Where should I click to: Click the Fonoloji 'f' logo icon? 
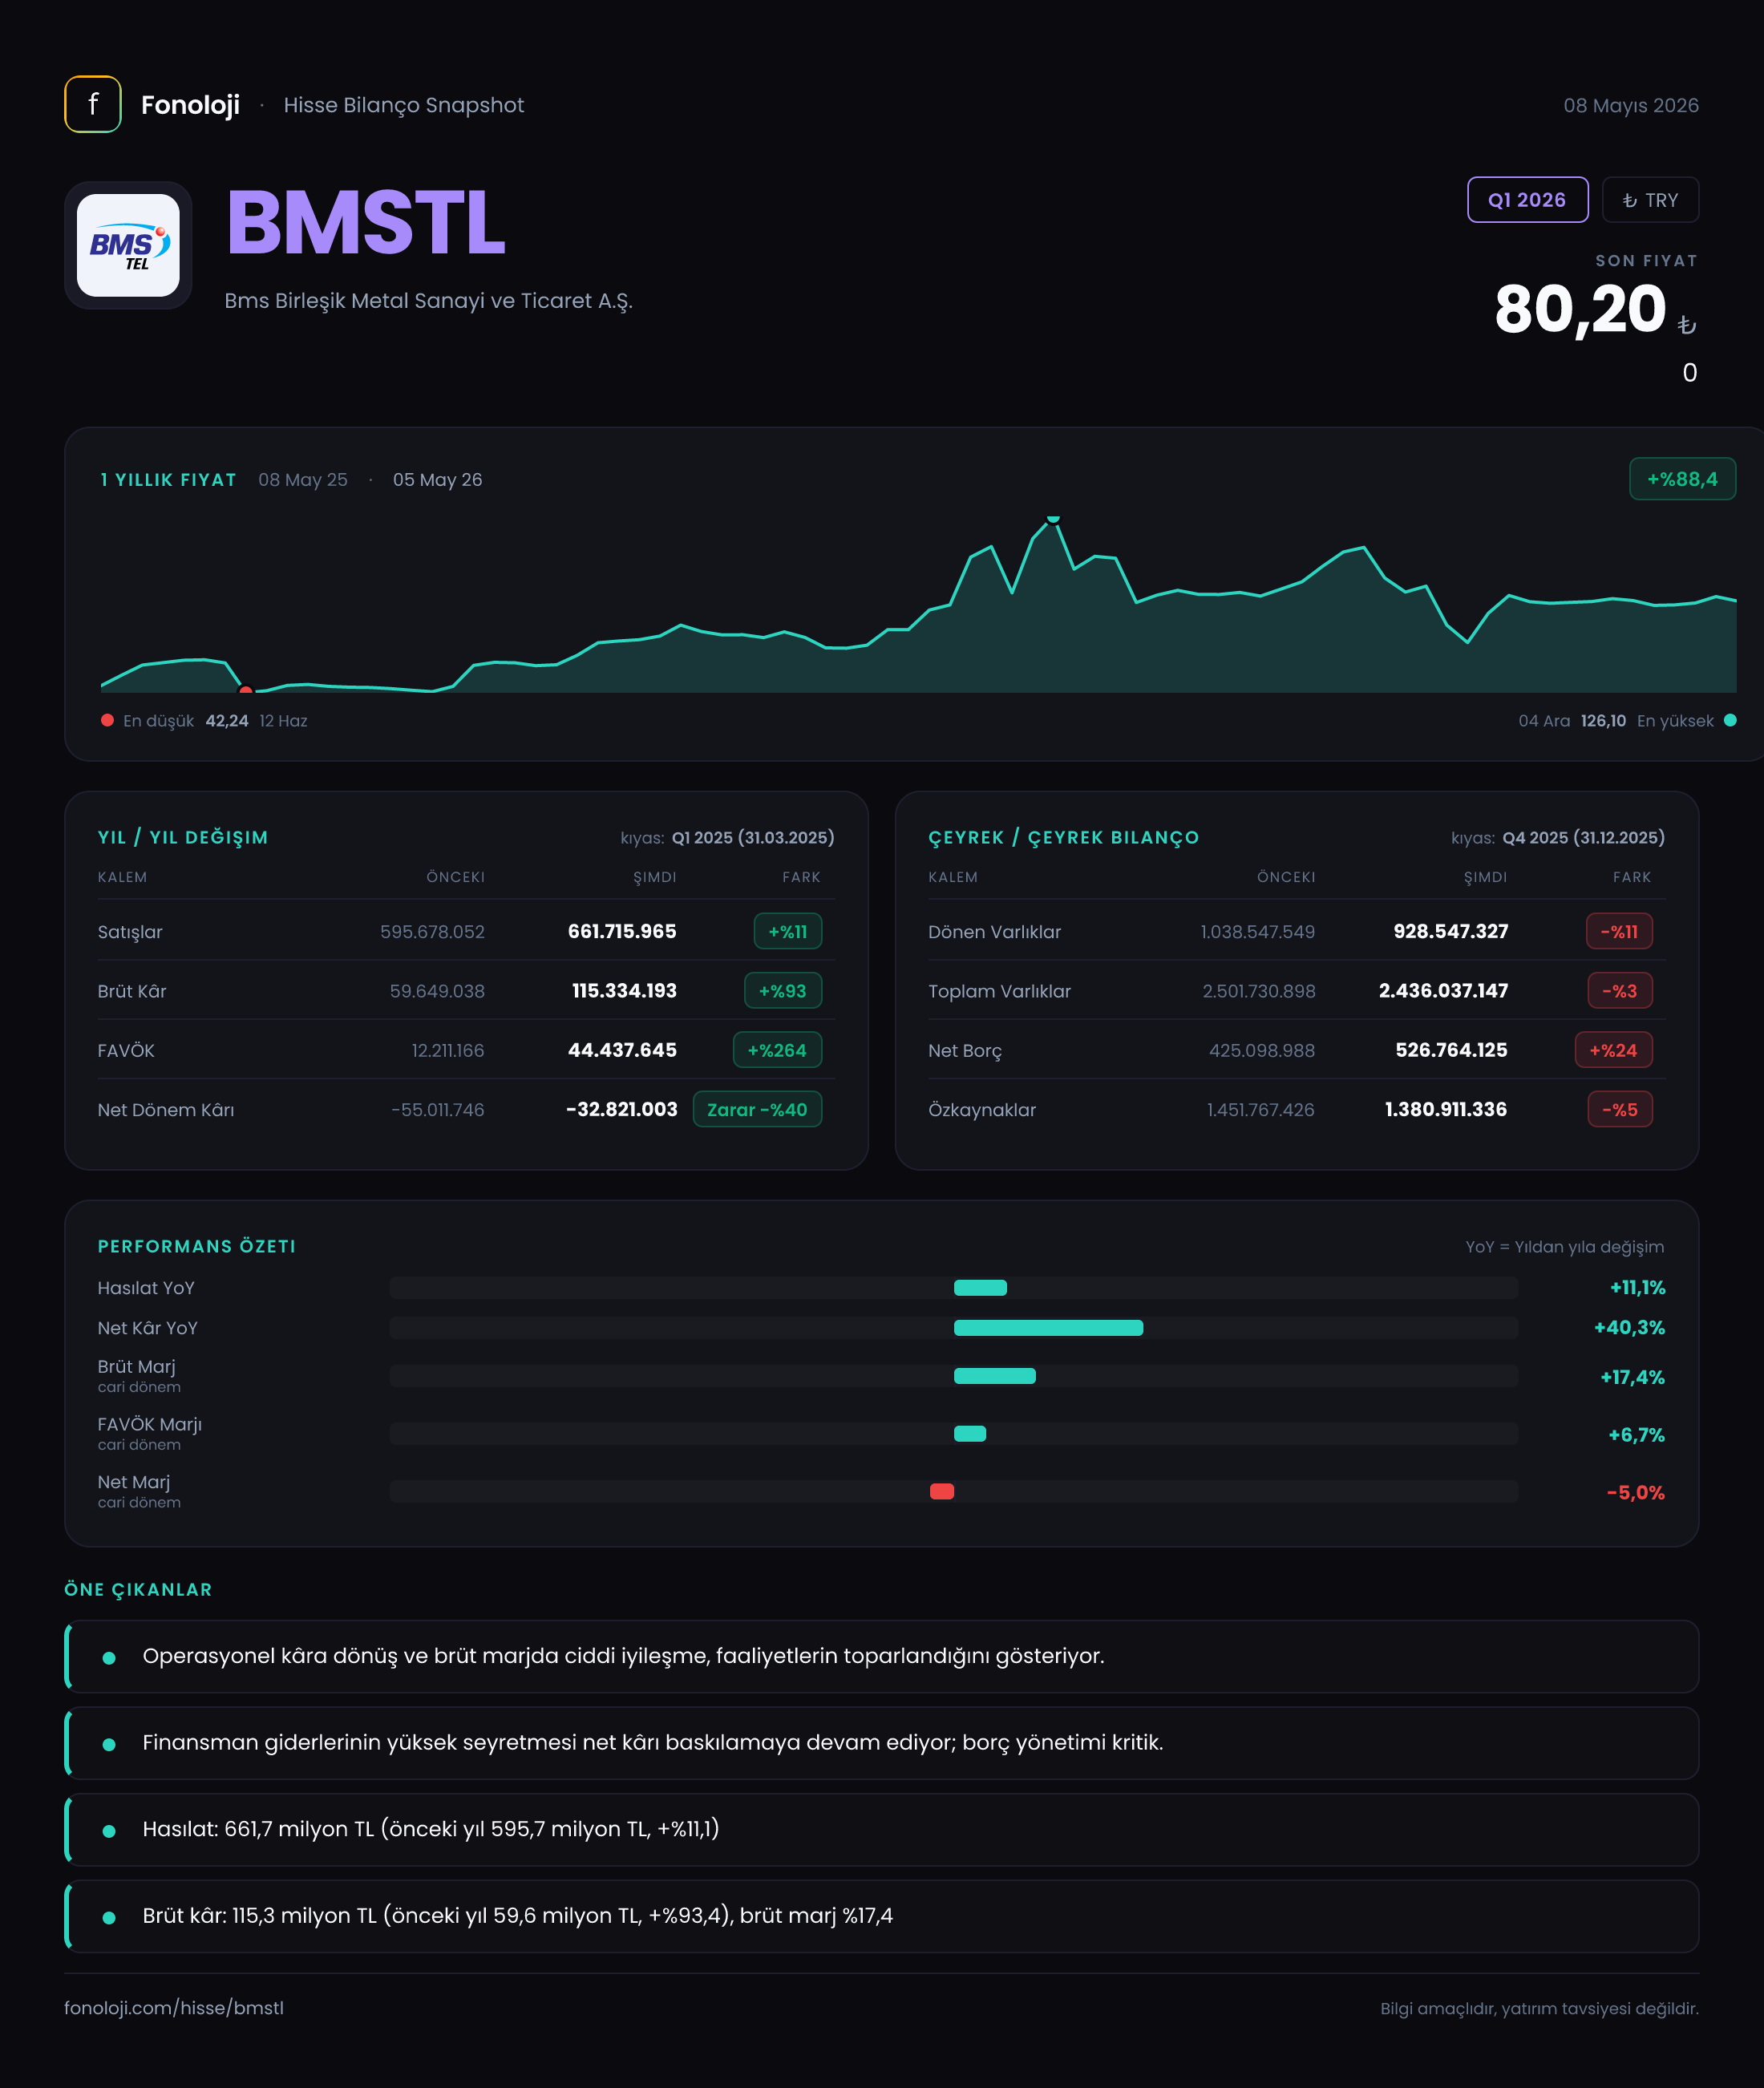tap(93, 104)
